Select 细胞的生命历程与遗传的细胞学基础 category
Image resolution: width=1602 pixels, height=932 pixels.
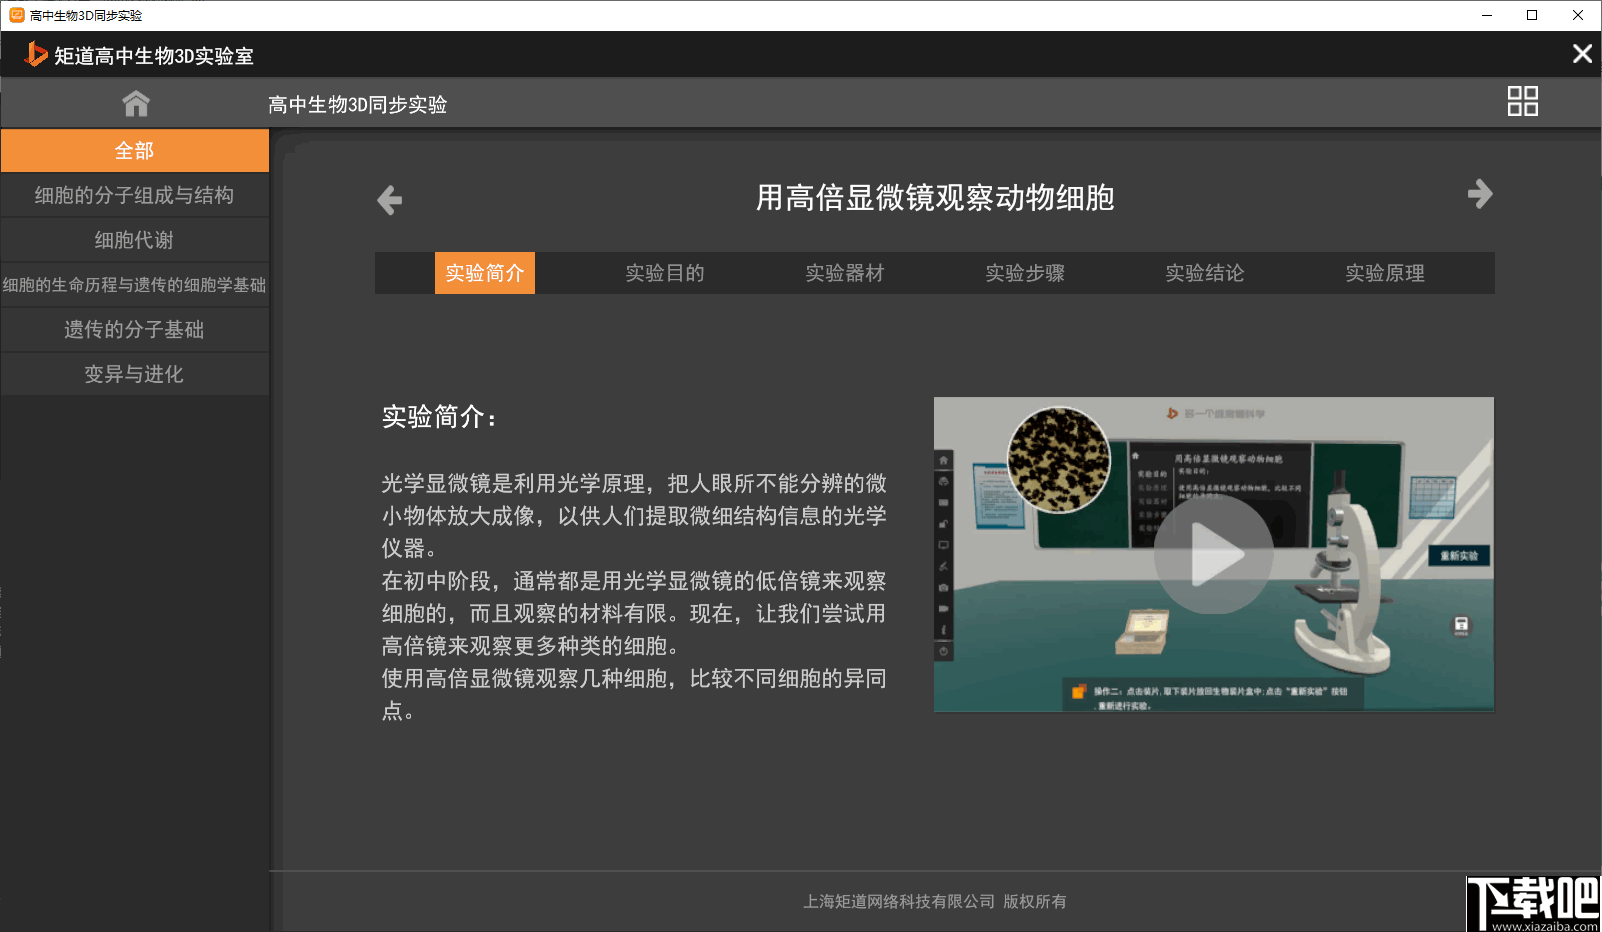pos(135,285)
